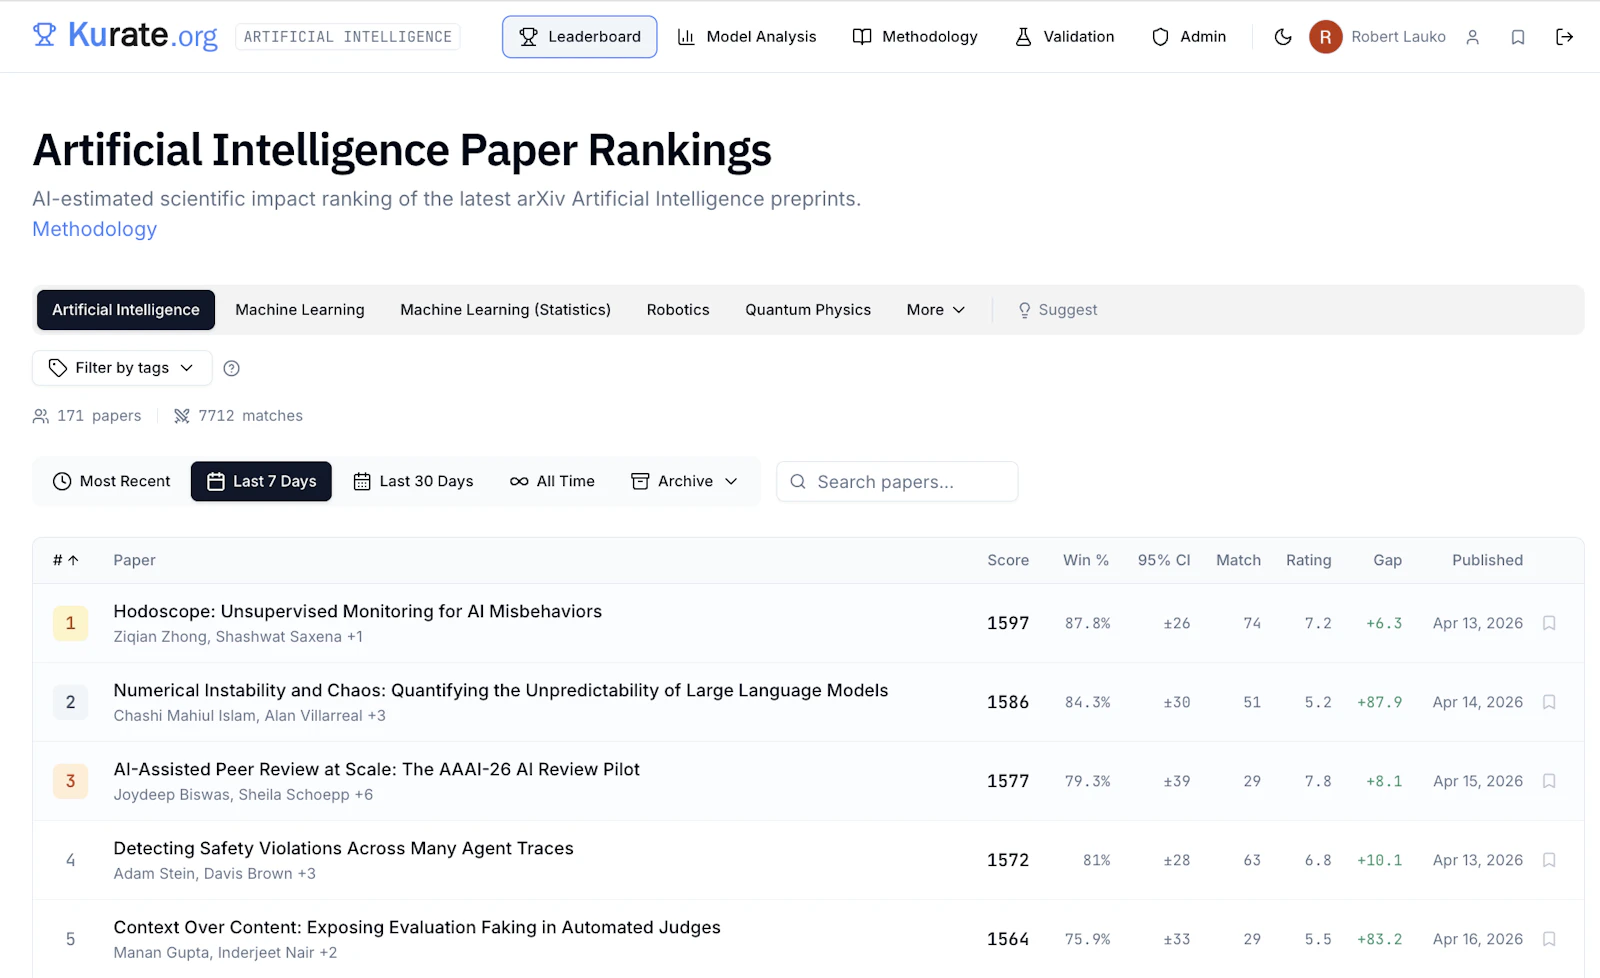Click rank badge 1
The image size is (1600, 978).
(x=70, y=623)
